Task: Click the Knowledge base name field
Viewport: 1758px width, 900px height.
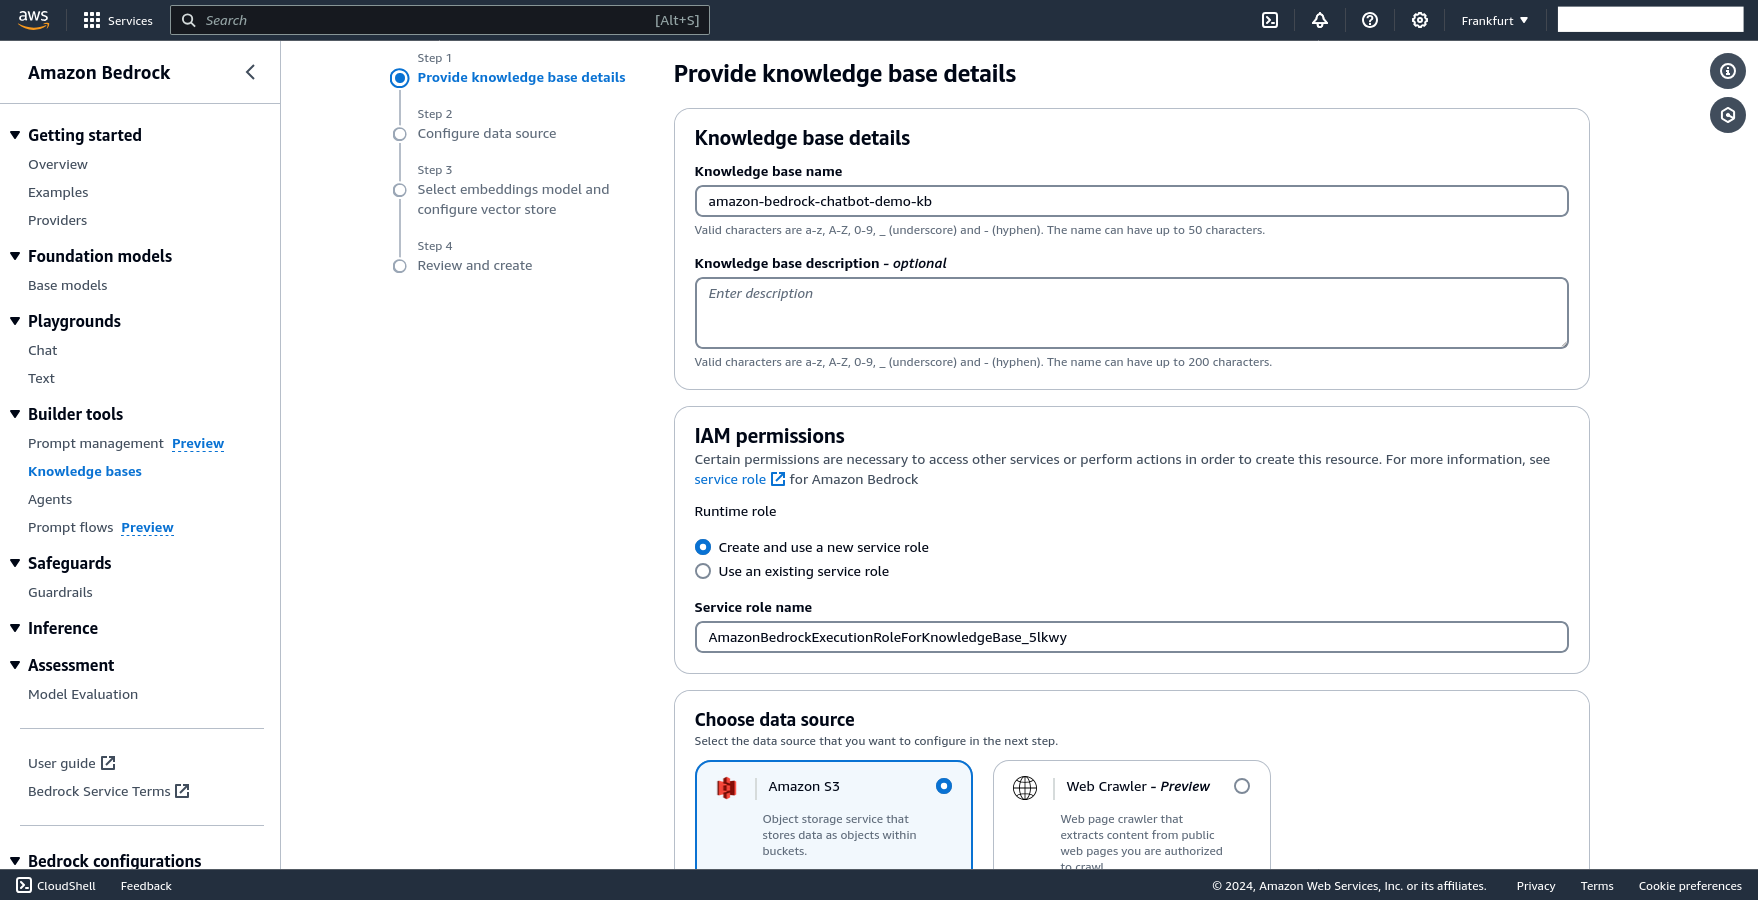Action: coord(1131,201)
